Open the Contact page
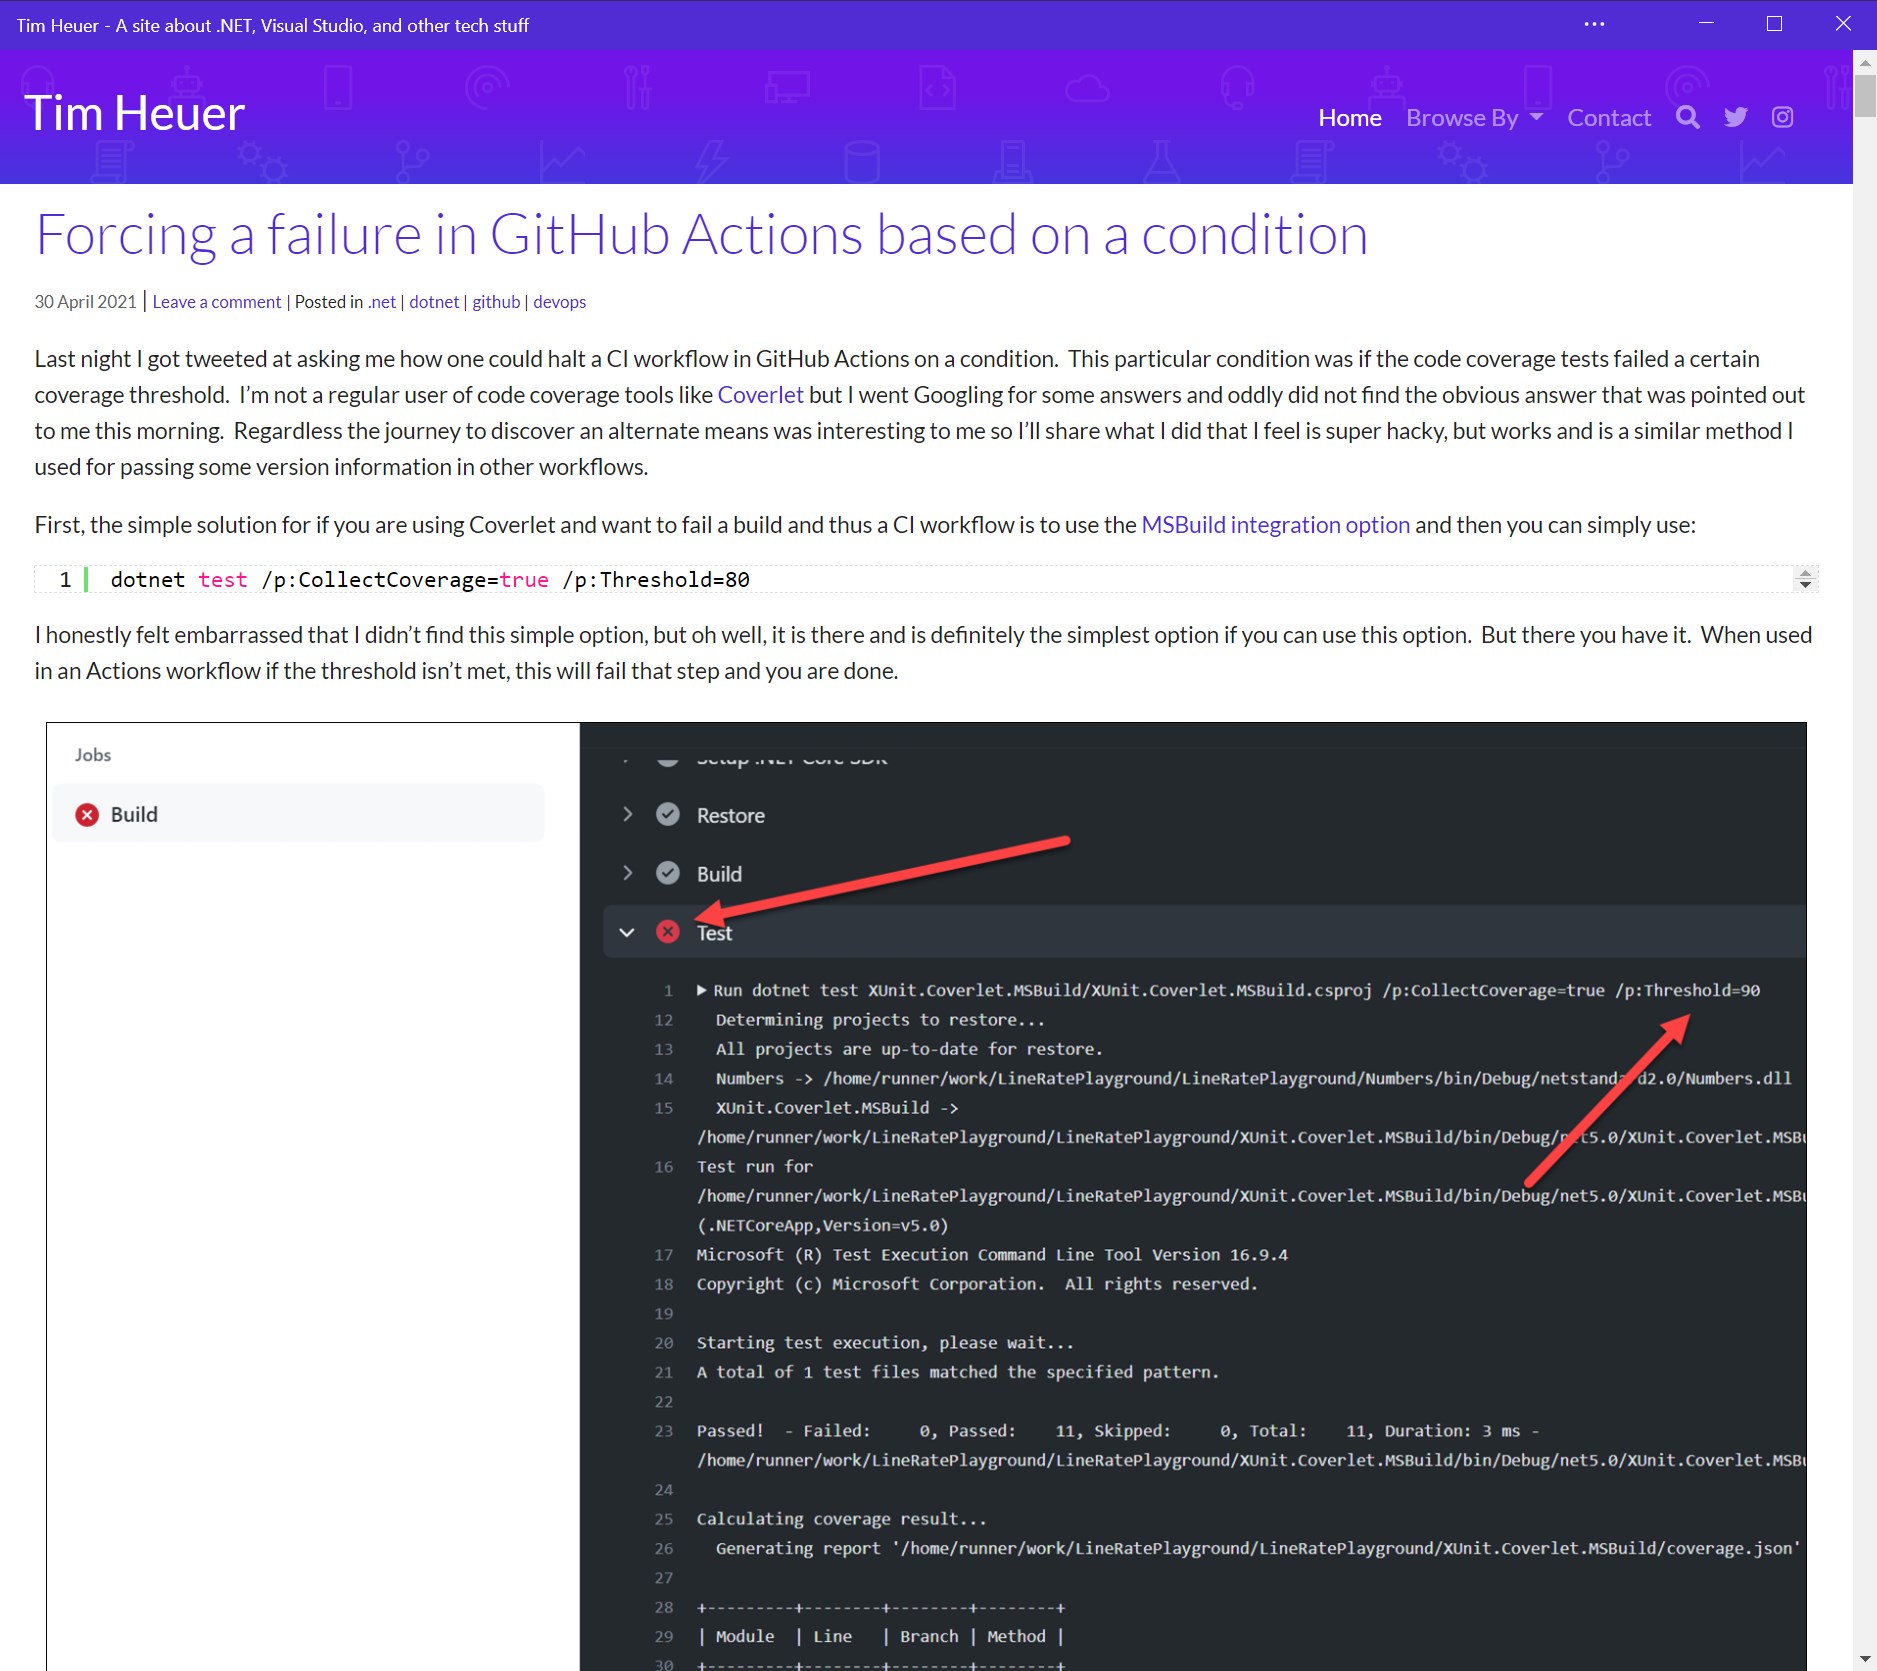Image resolution: width=1877 pixels, height=1671 pixels. [x=1609, y=117]
